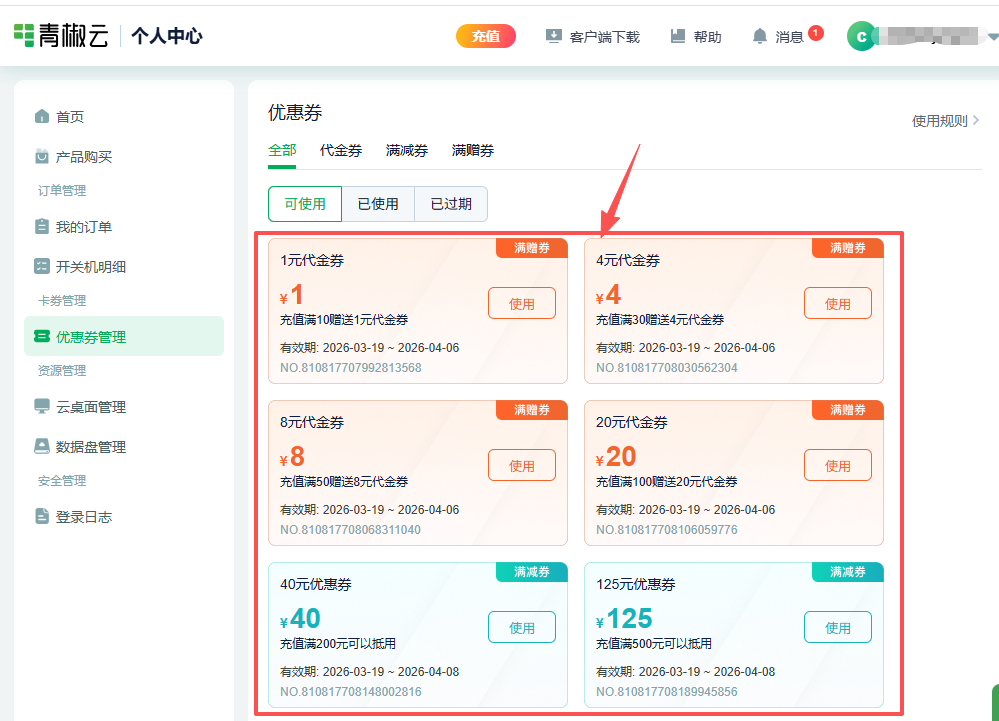
Task: Click the 帮助 book icon
Action: tap(678, 37)
